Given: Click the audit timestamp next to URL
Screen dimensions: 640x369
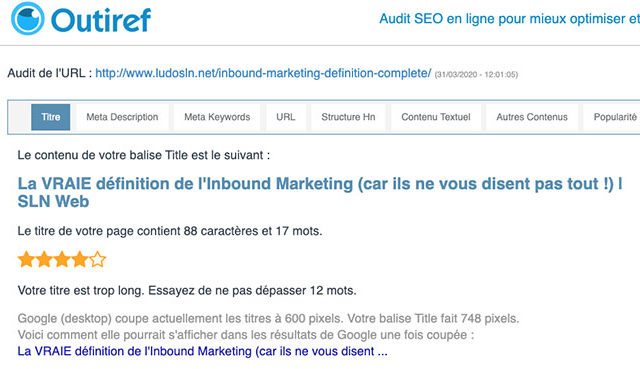Looking at the screenshot, I should (x=476, y=75).
